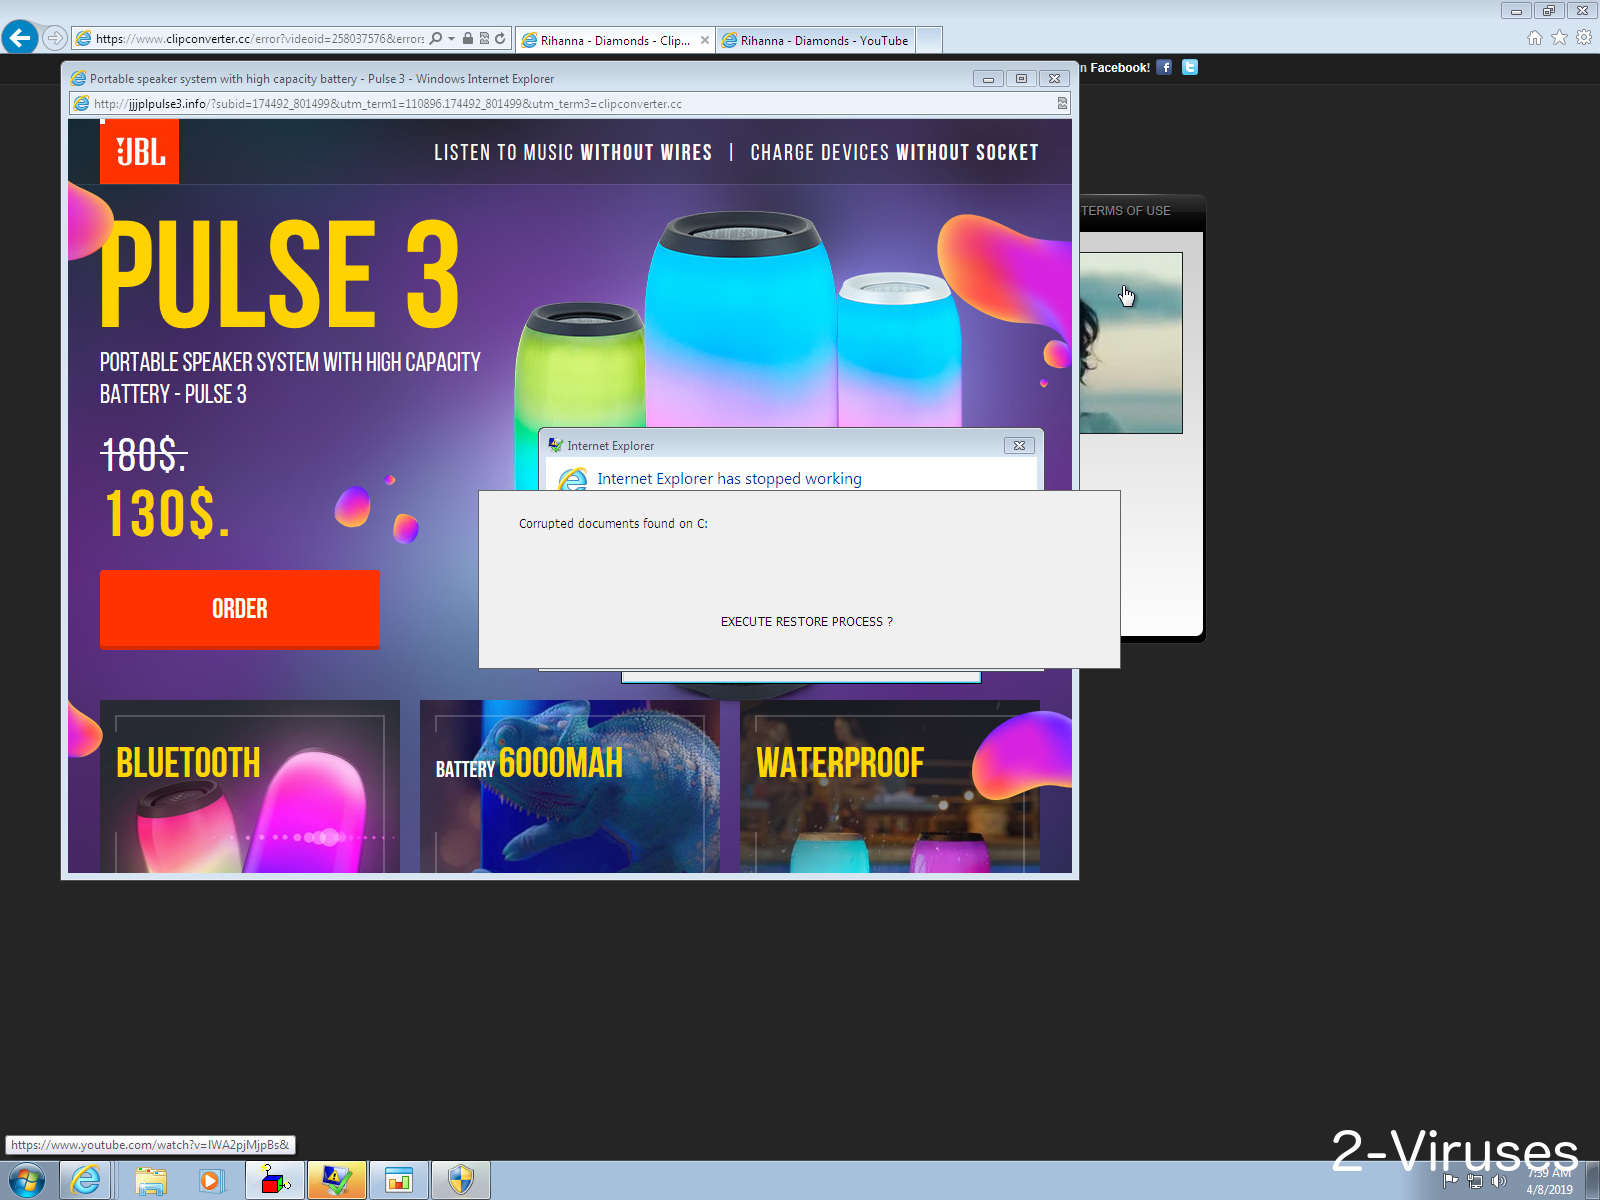Open Internet Explorer from the taskbar

87,1181
